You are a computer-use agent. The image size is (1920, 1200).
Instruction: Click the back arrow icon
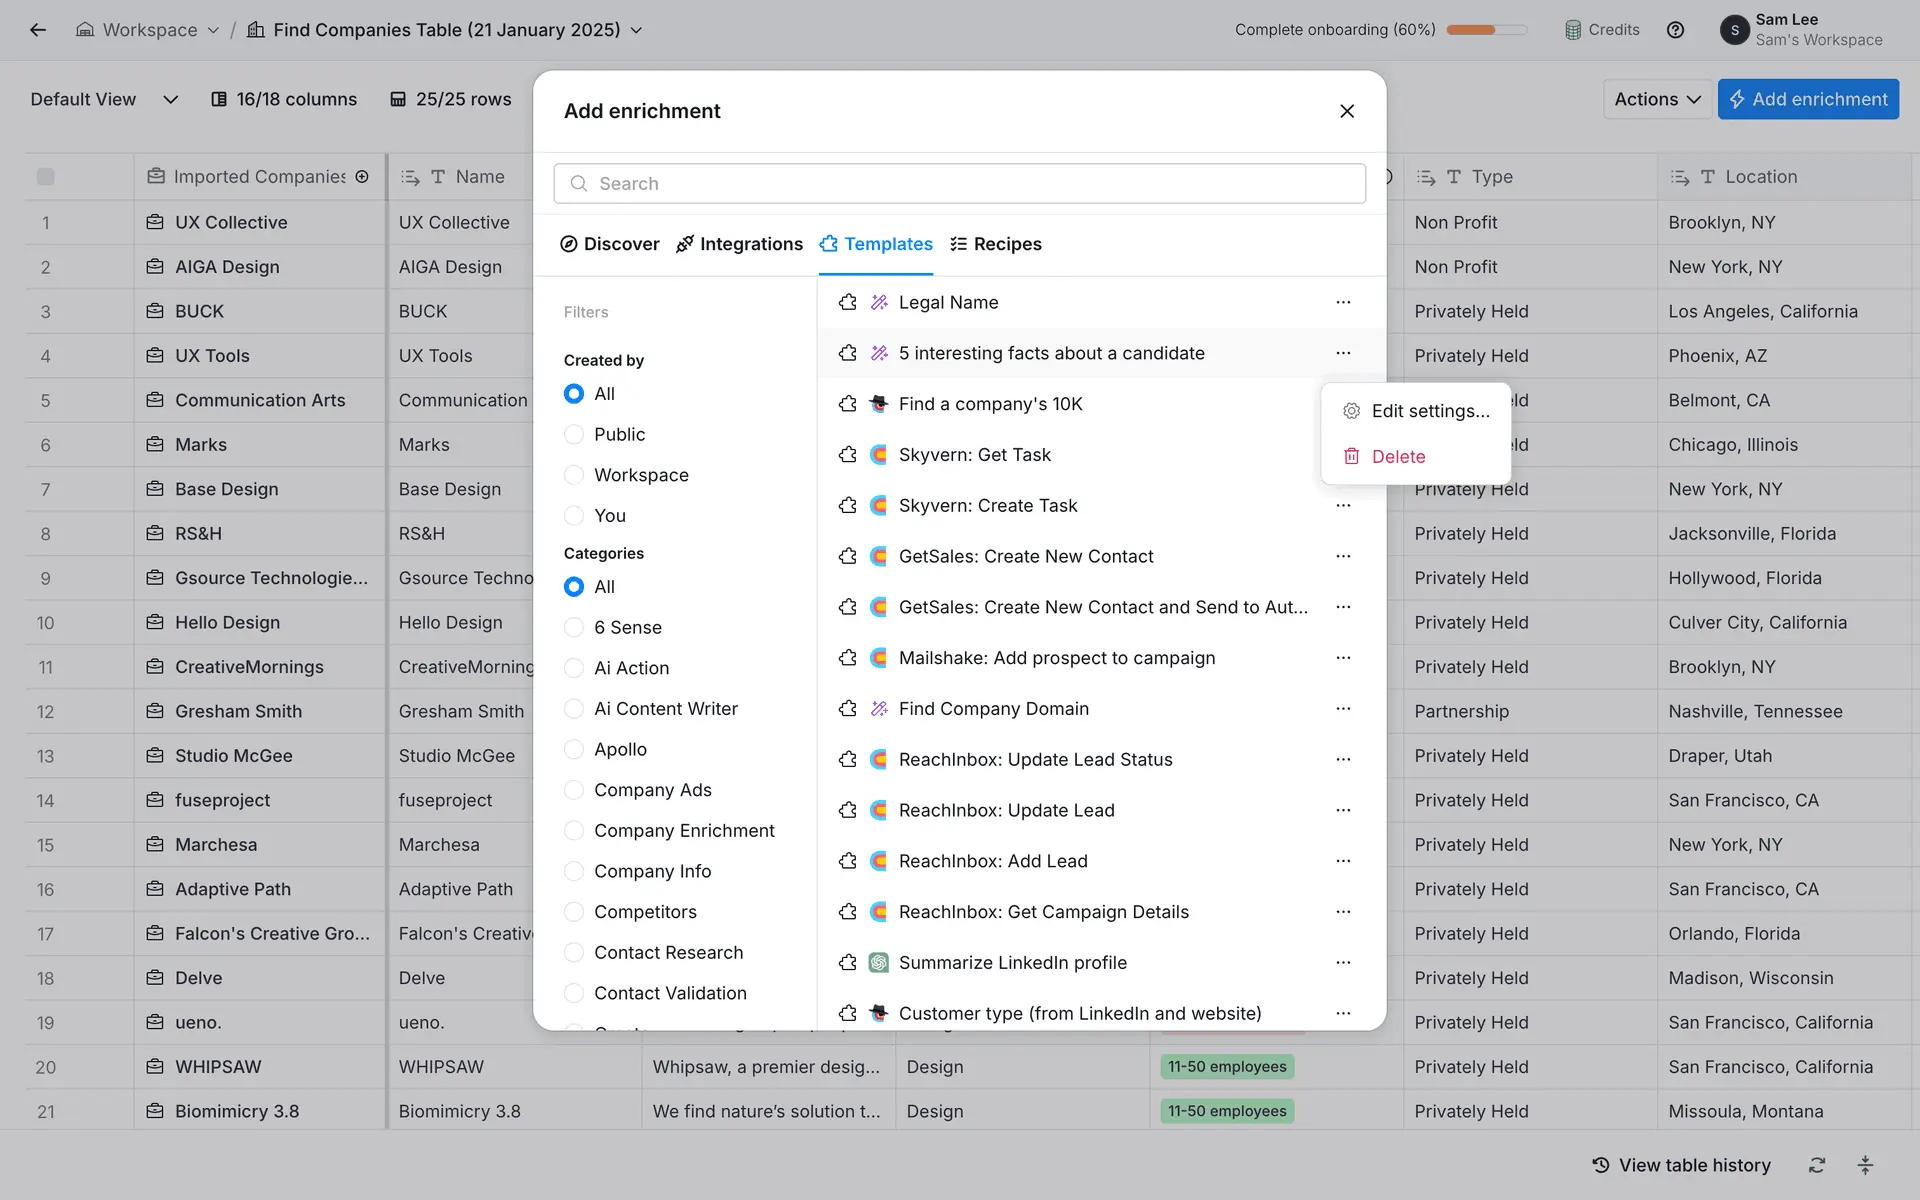pos(38,30)
